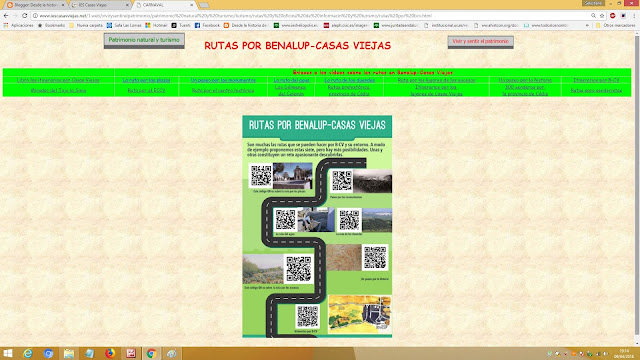The height and width of the screenshot is (360, 640).
Task: Open the Hotmail bookmark
Action: click(x=156, y=25)
